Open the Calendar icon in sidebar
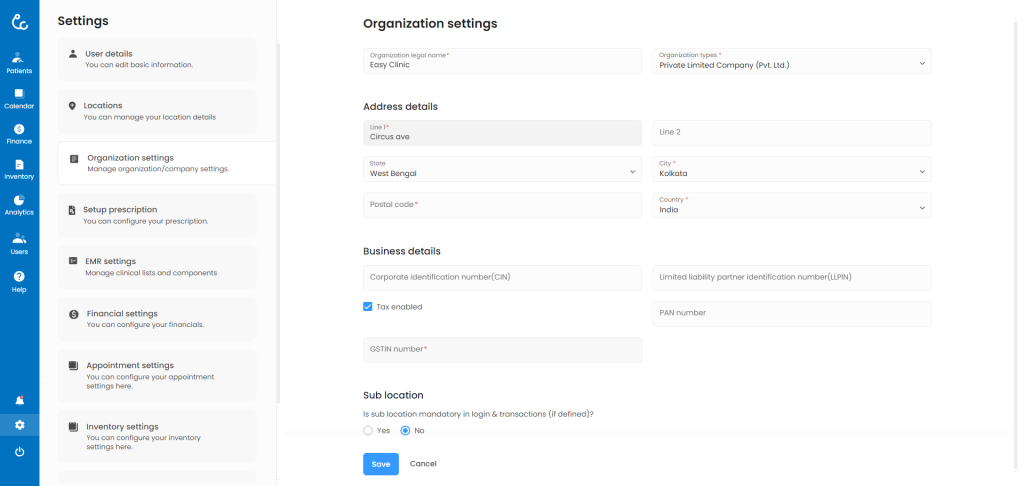The image size is (1024, 486). (x=19, y=98)
